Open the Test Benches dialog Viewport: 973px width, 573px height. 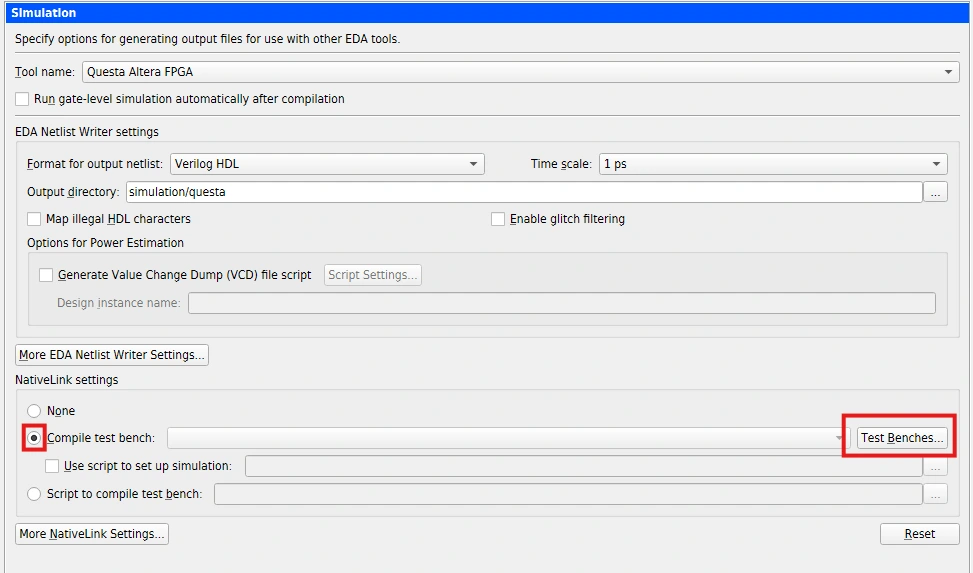coord(902,438)
